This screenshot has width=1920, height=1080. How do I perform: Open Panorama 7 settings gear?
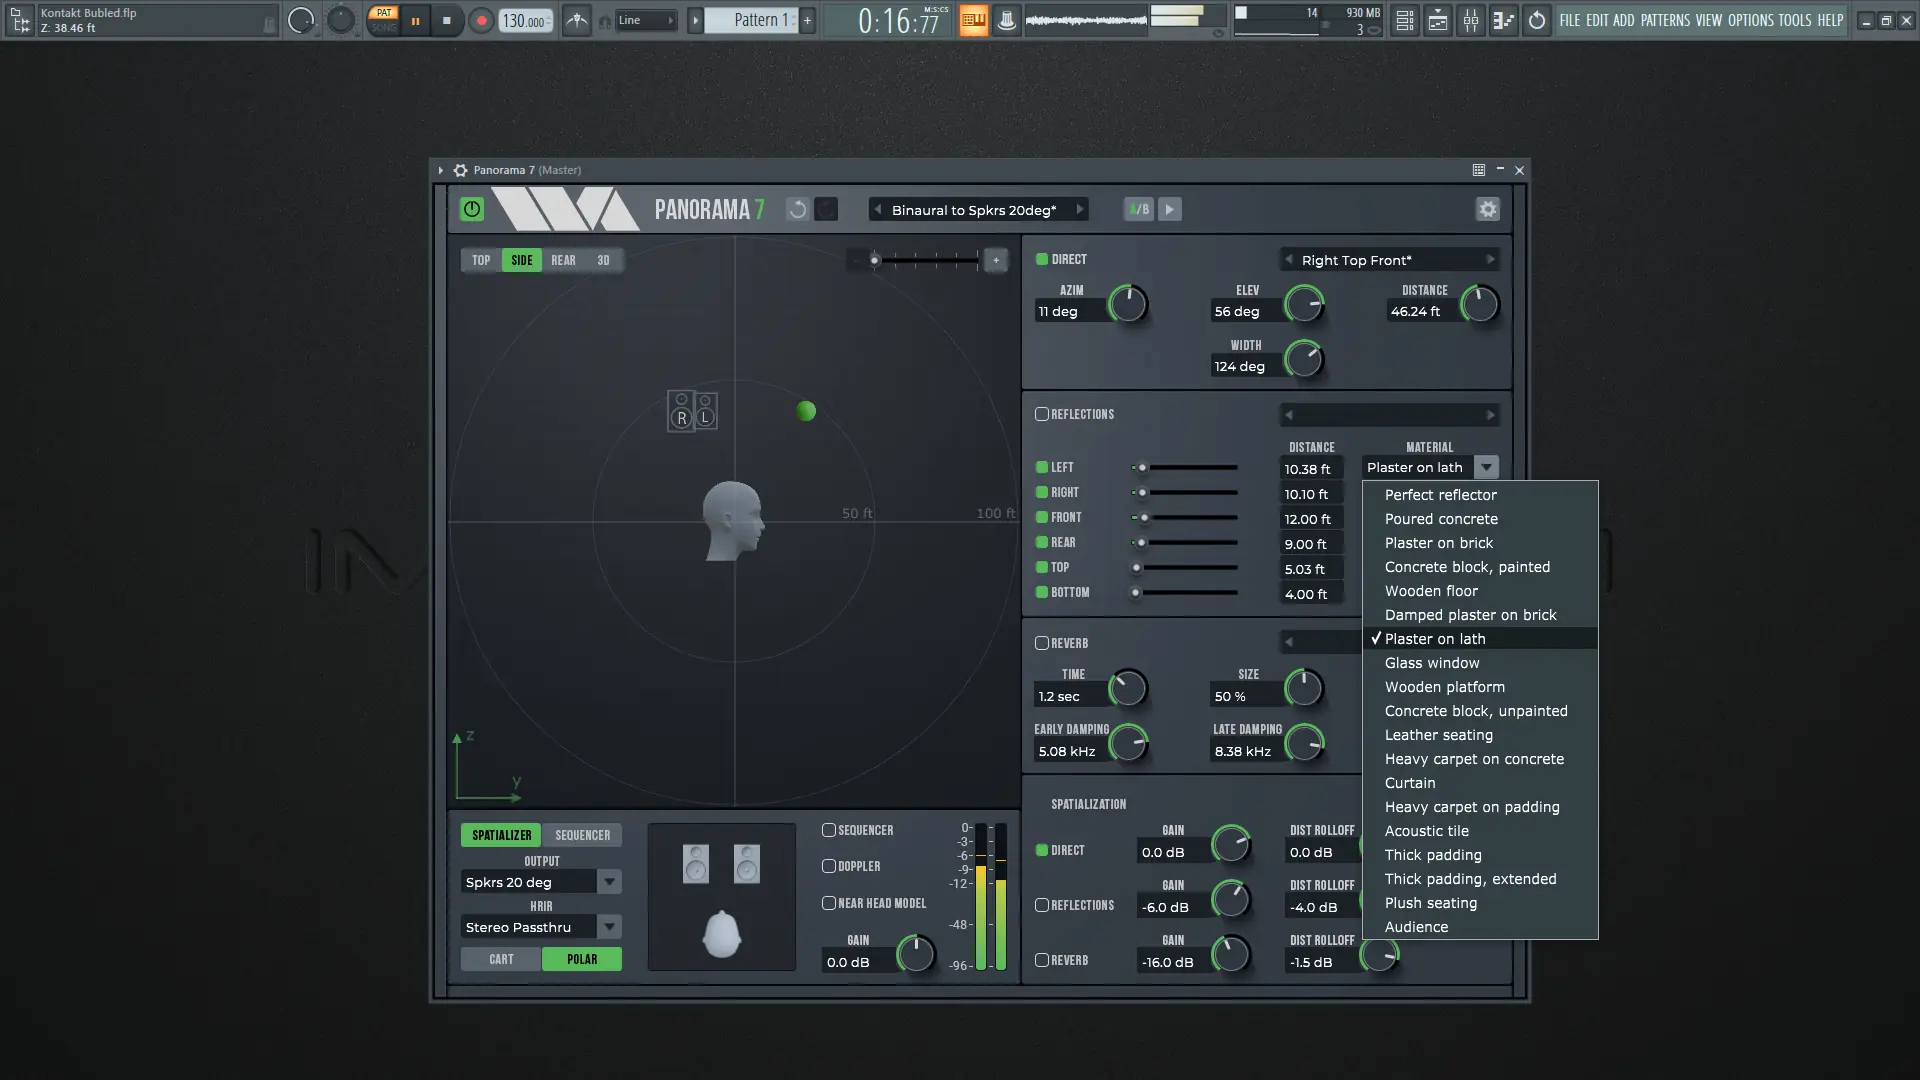[1487, 209]
